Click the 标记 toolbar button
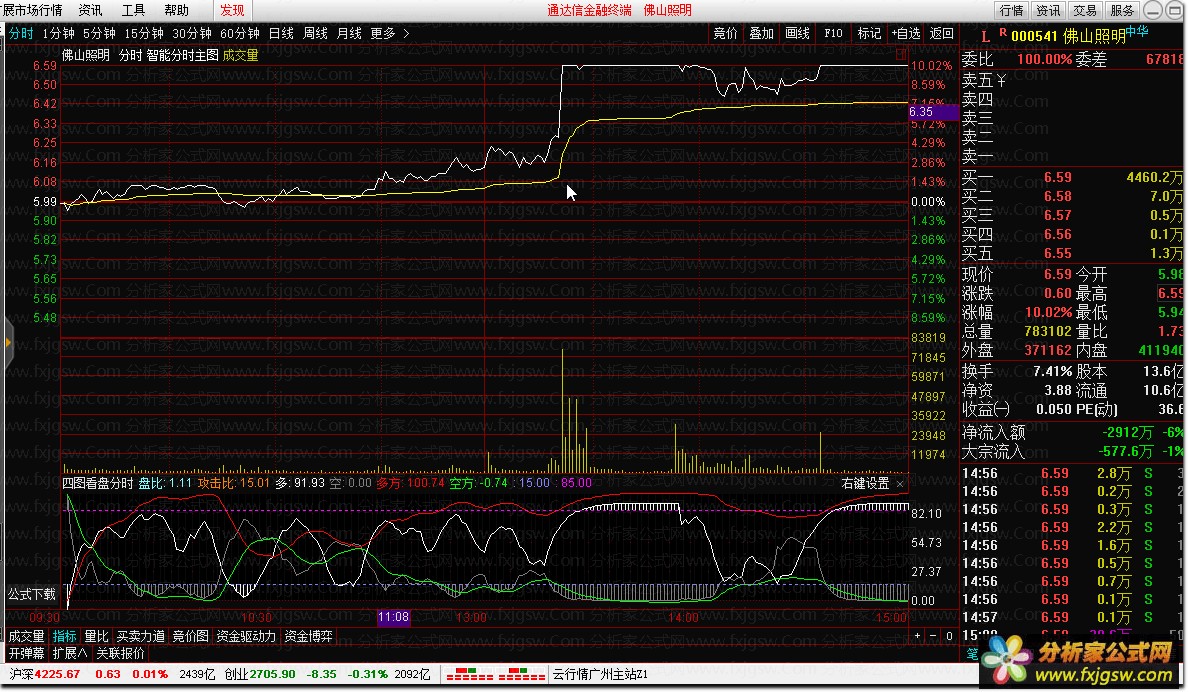The image size is (1189, 692). (x=869, y=33)
